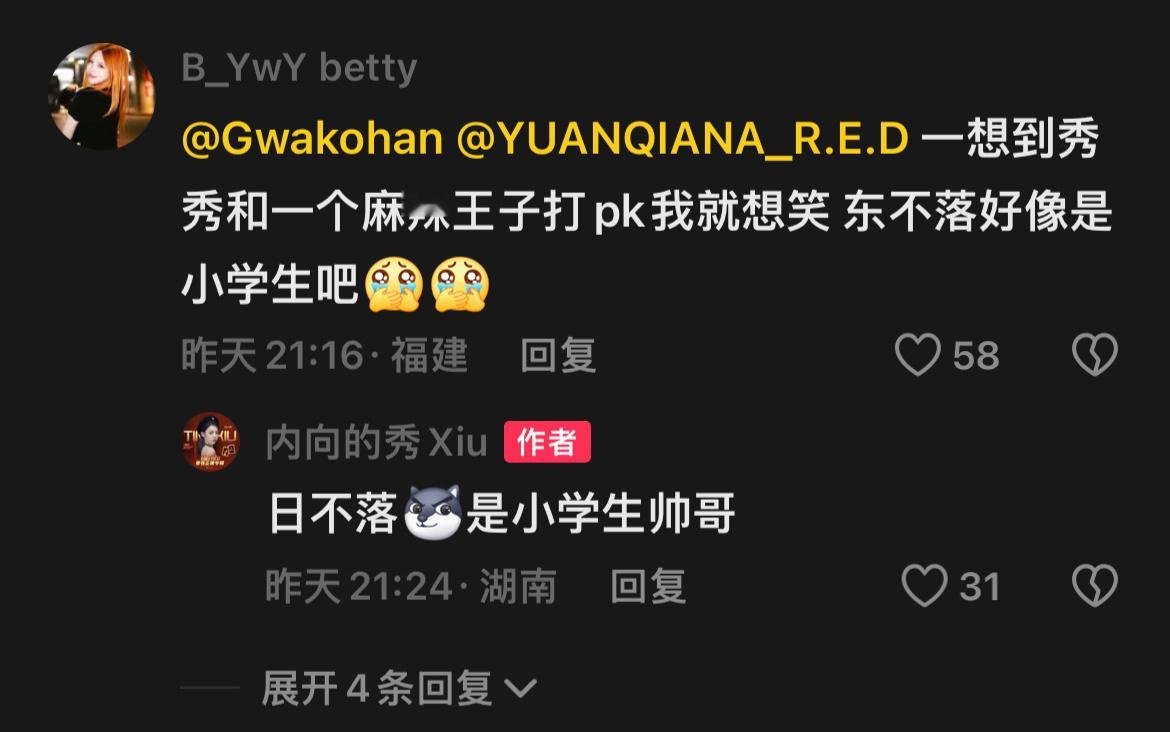The height and width of the screenshot is (732, 1170).
Task: Open 内向的秀 Xiu's avatar
Action: pos(211,442)
